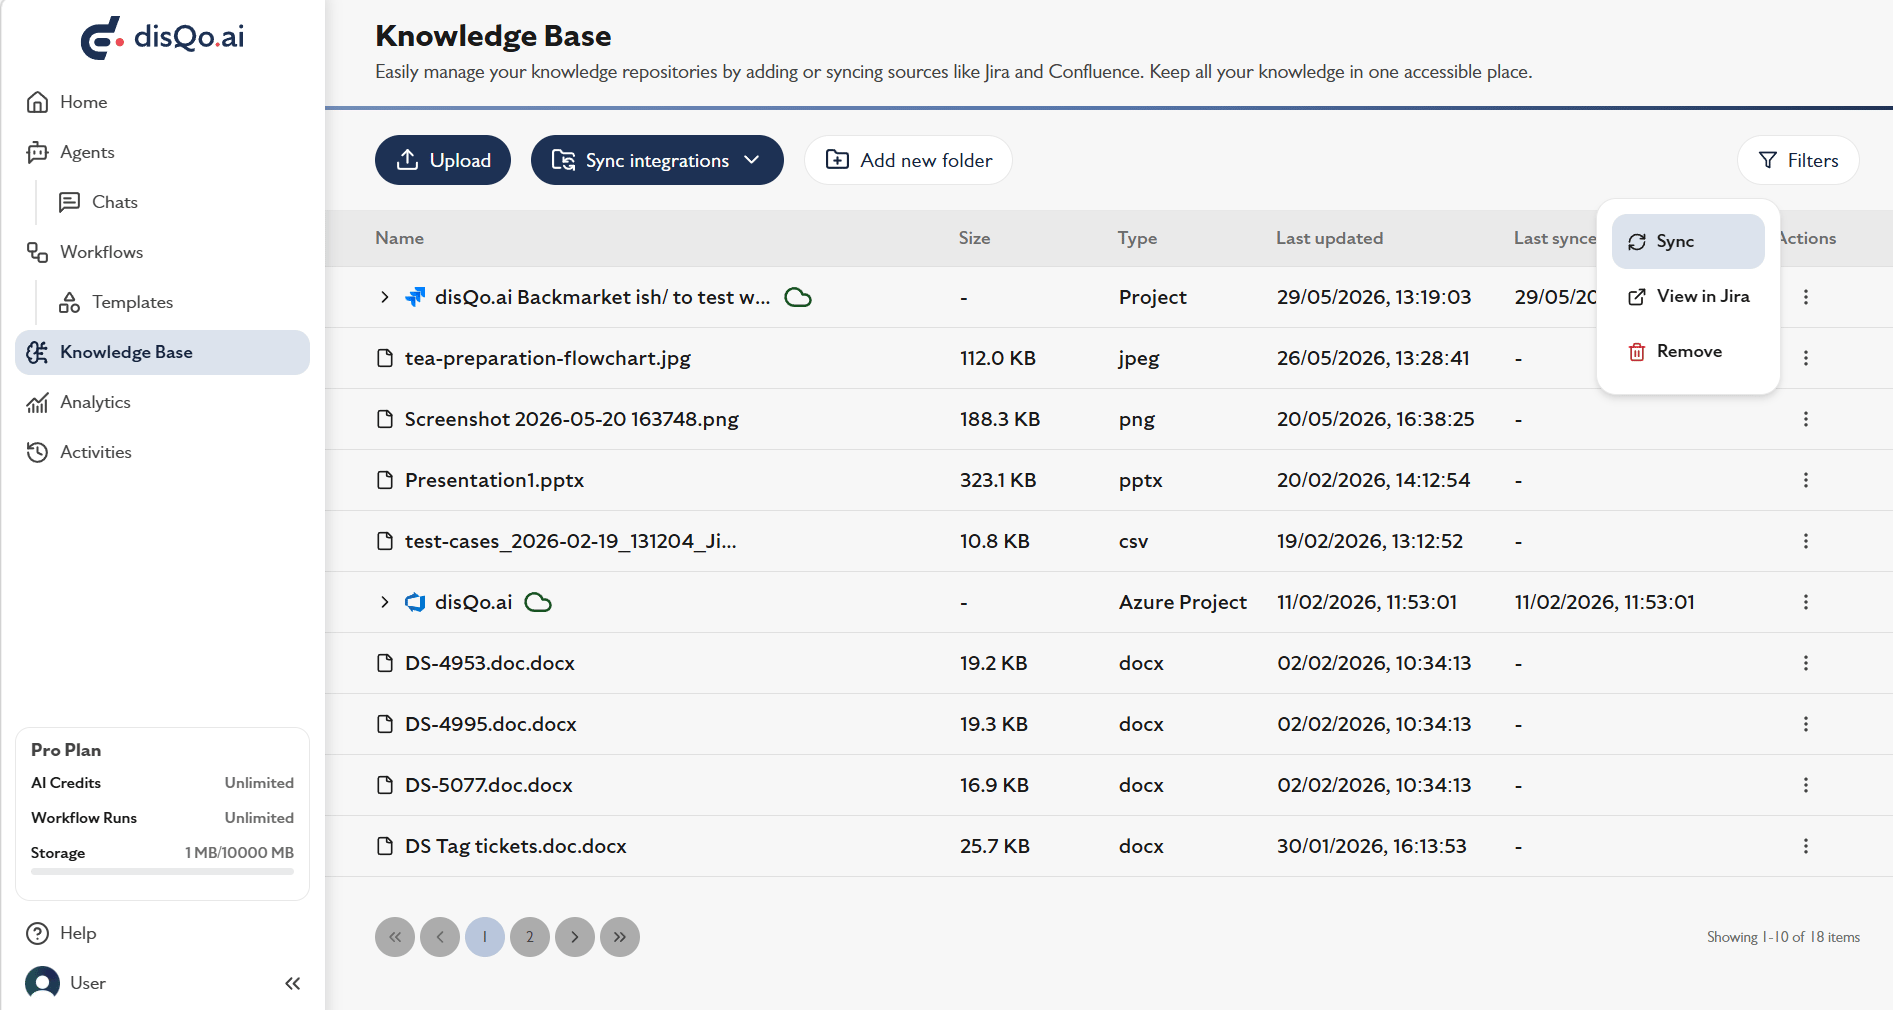Choose View in Jira option
This screenshot has height=1010, width=1893.
coord(1688,296)
